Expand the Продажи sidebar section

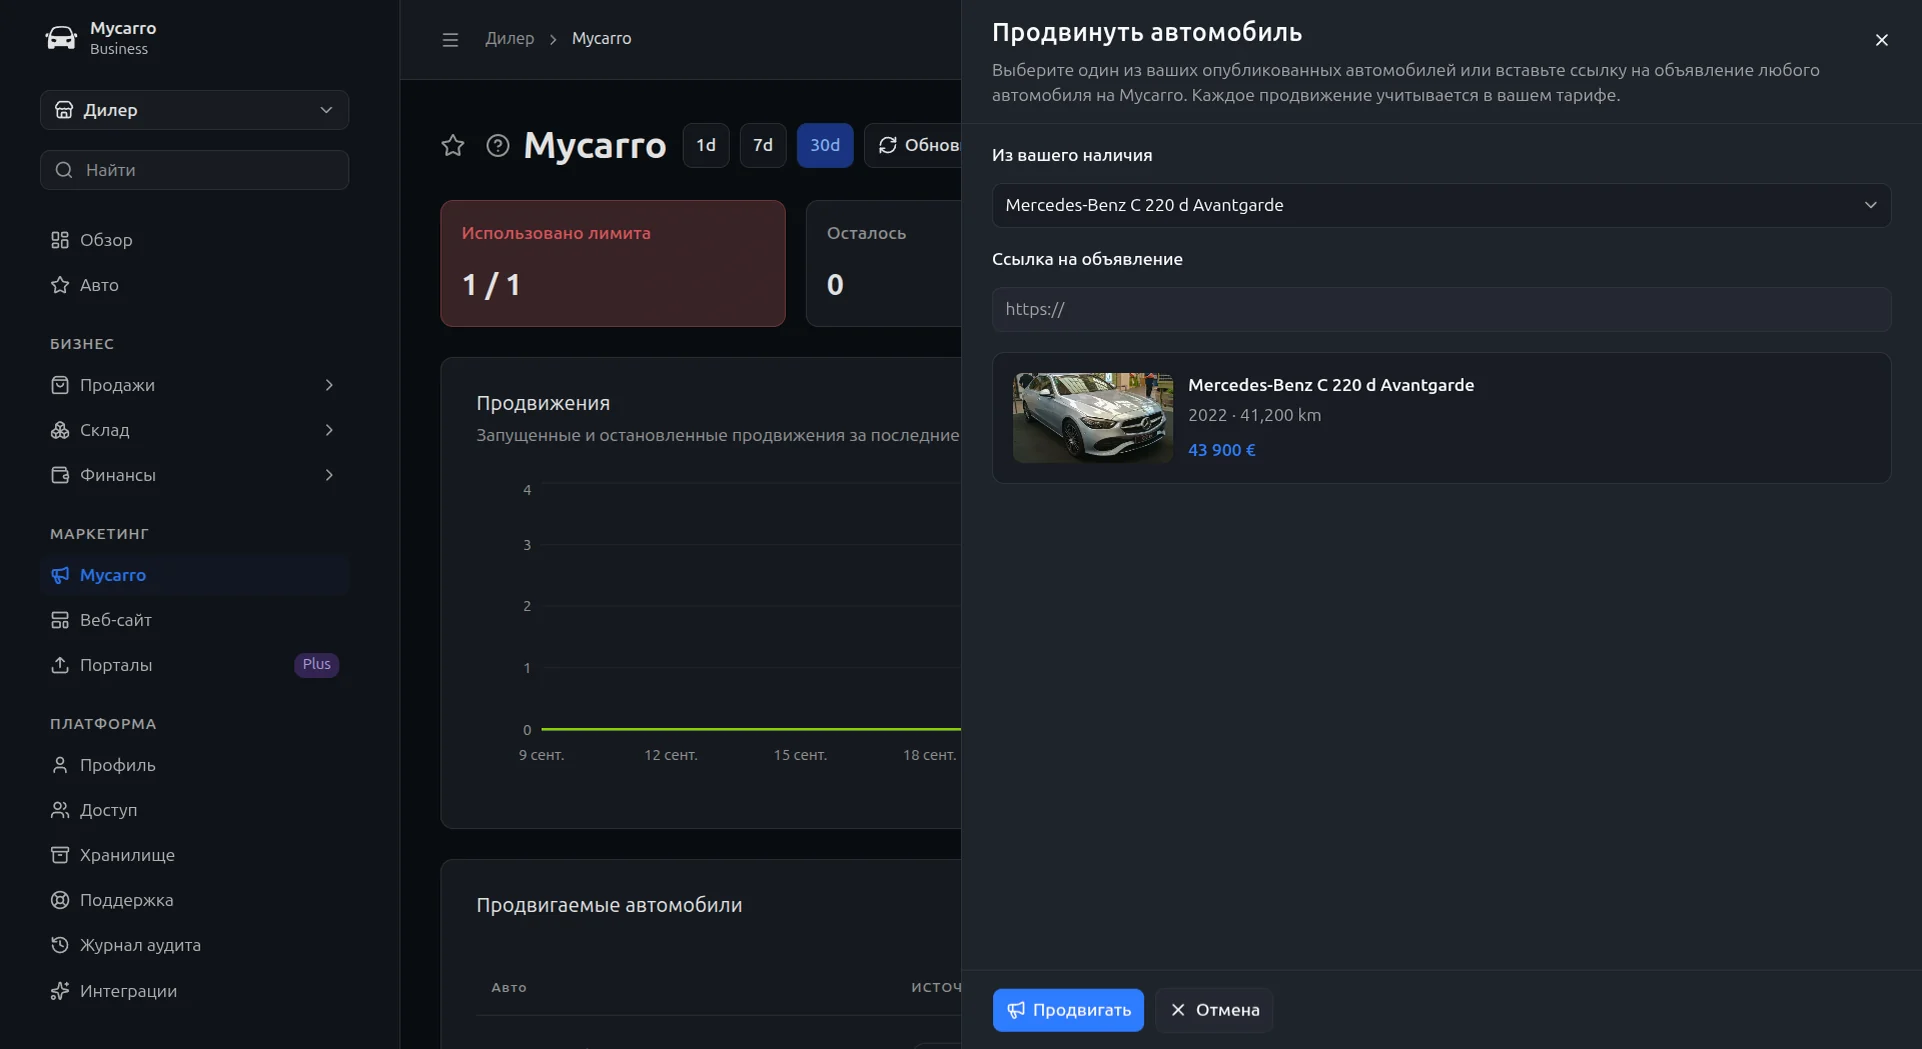[195, 385]
